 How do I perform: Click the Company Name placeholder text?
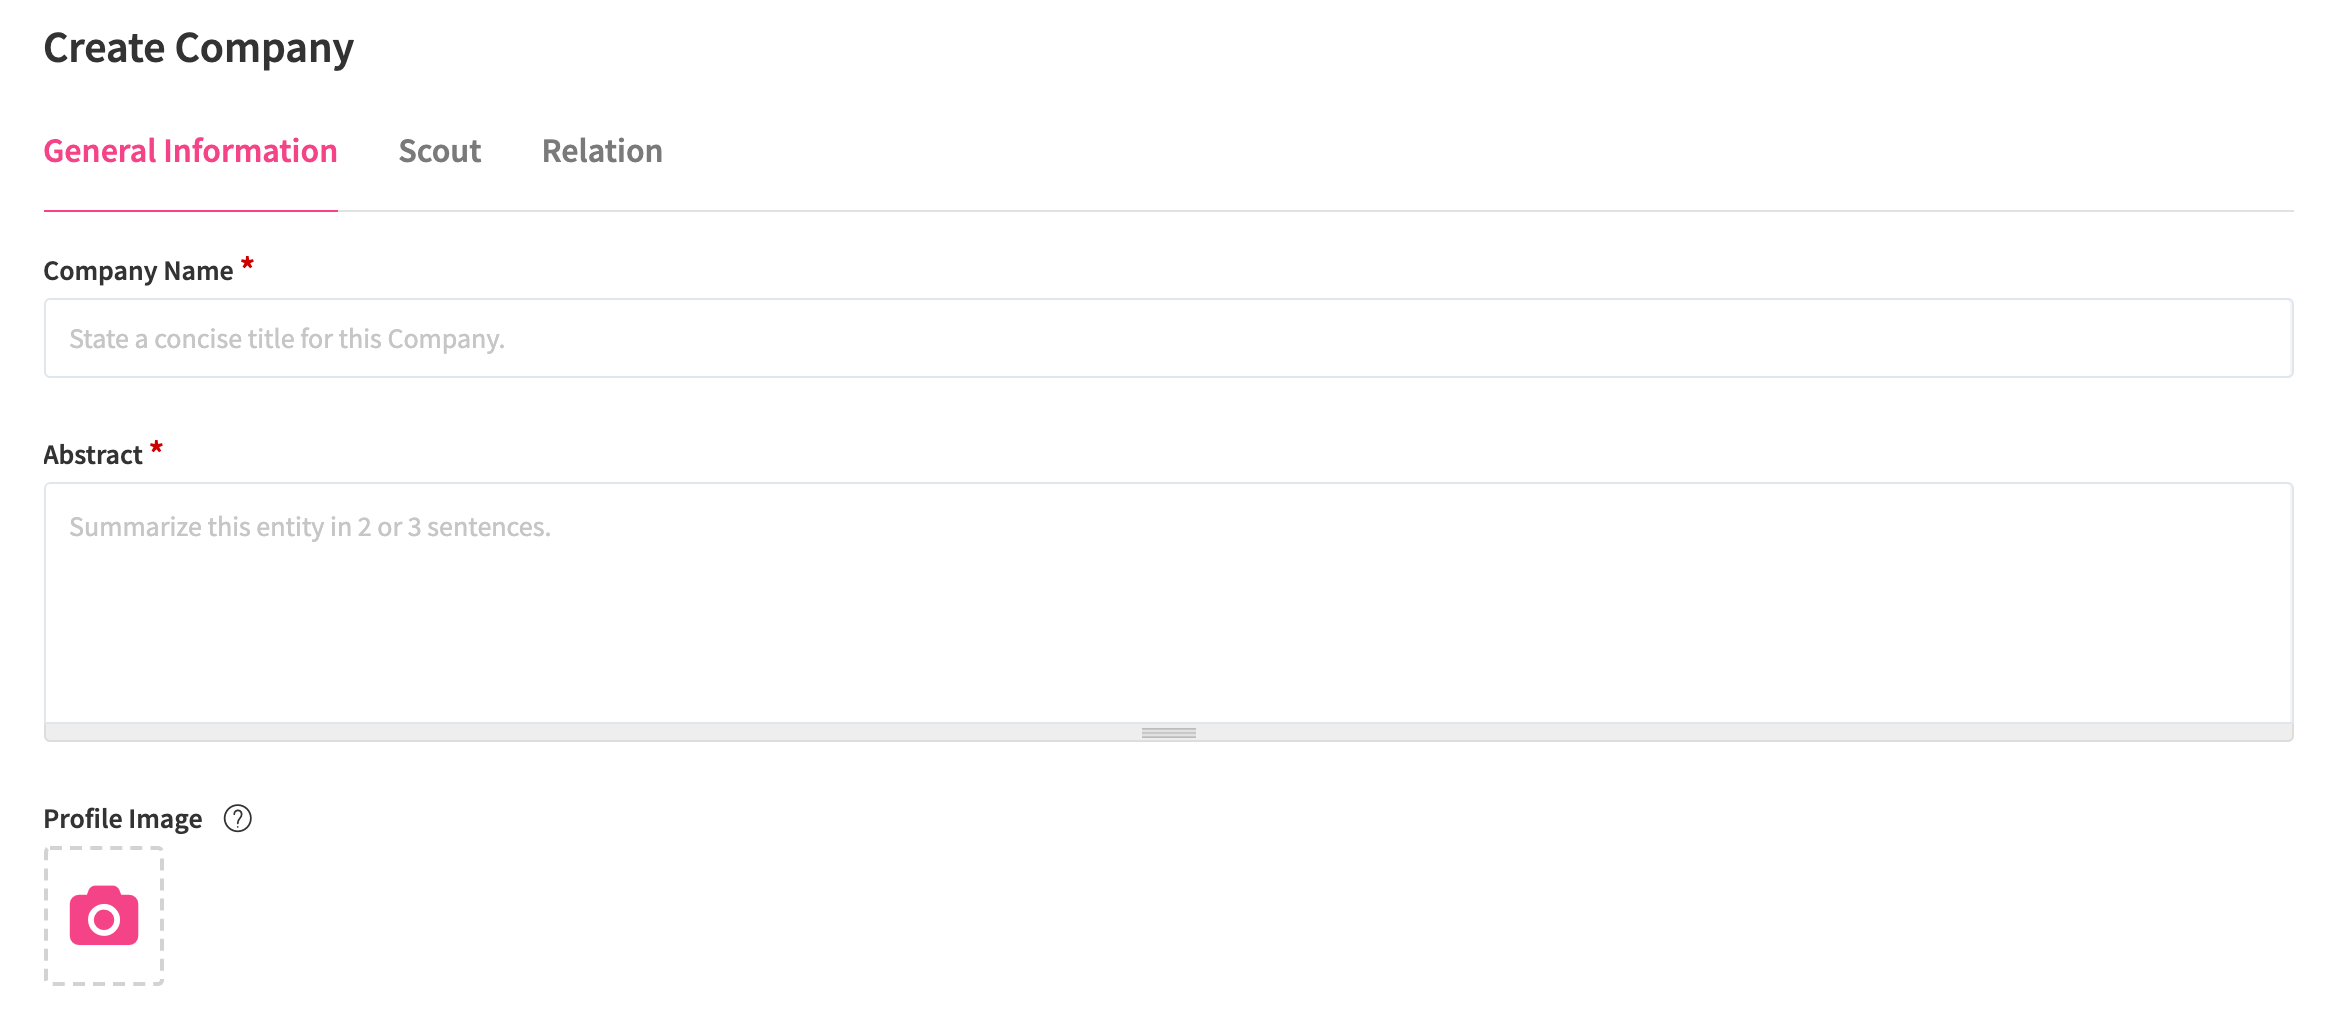coord(286,338)
